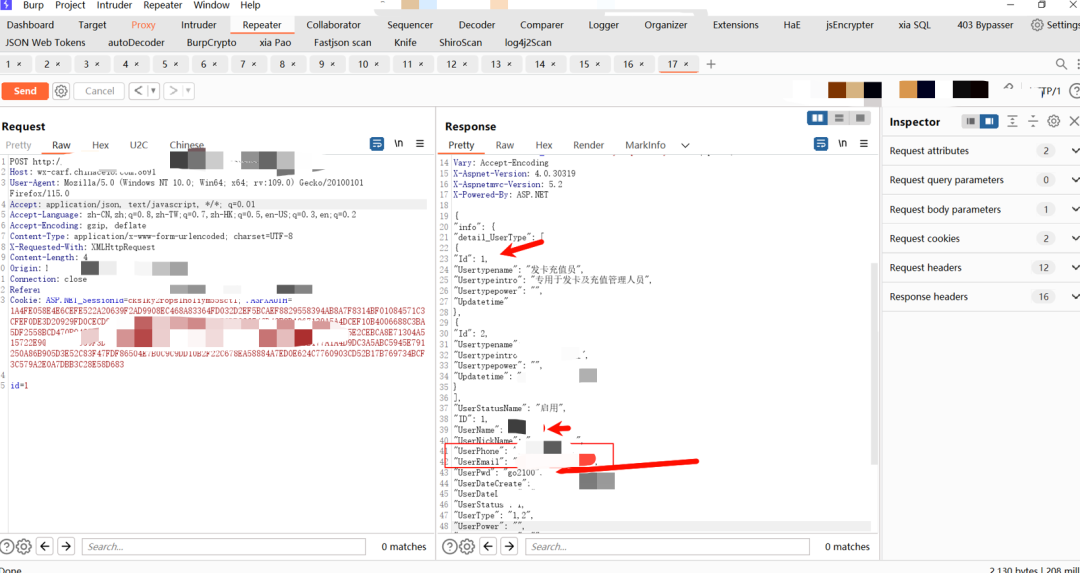Open Request search help icon
The height and width of the screenshot is (573, 1080).
point(7,546)
